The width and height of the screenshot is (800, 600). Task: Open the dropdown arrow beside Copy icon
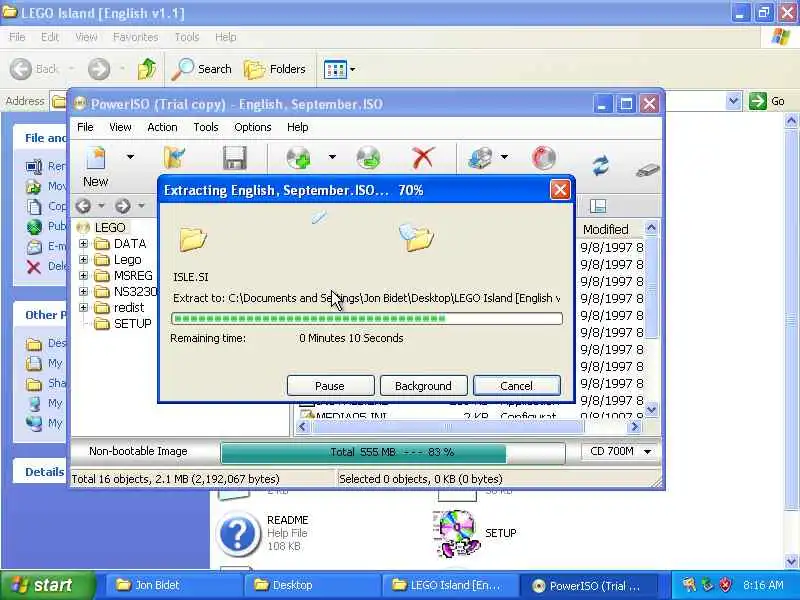point(504,157)
